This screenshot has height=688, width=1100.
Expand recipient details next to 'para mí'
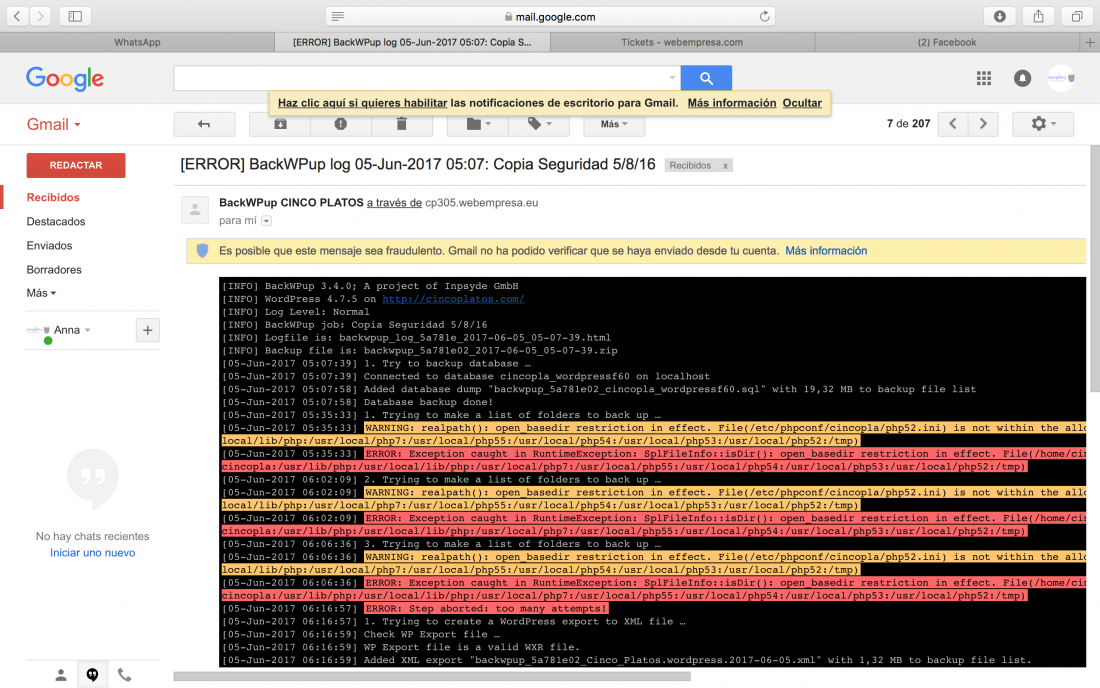pos(267,221)
